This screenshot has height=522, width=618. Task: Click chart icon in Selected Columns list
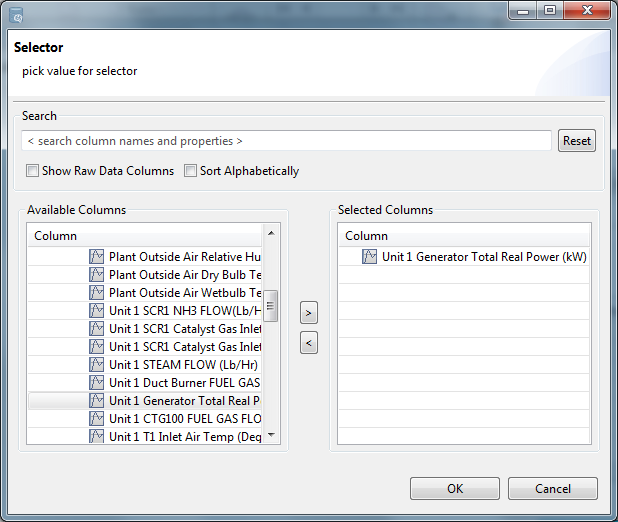370,256
